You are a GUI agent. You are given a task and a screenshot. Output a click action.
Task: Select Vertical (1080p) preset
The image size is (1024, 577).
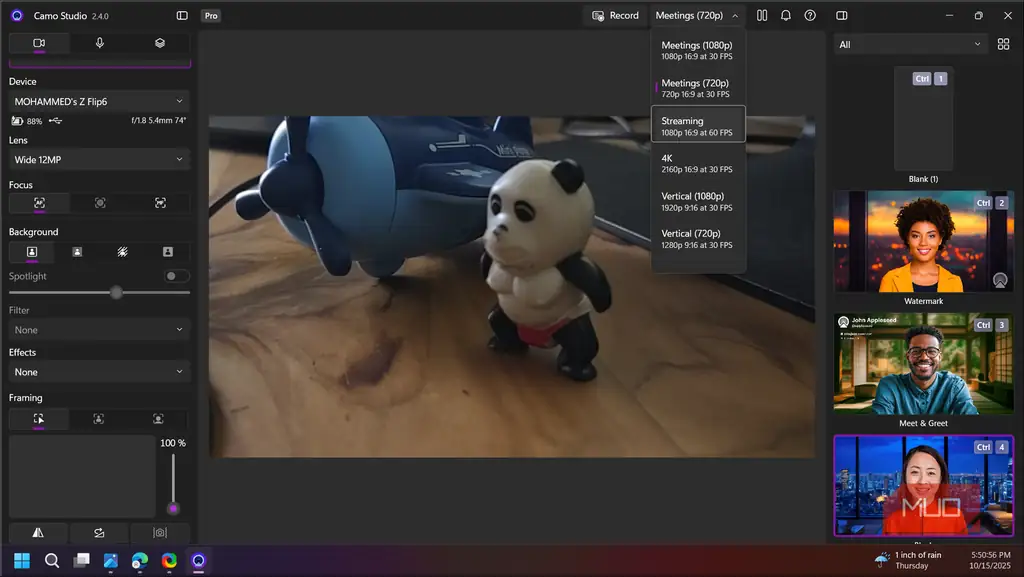[698, 201]
